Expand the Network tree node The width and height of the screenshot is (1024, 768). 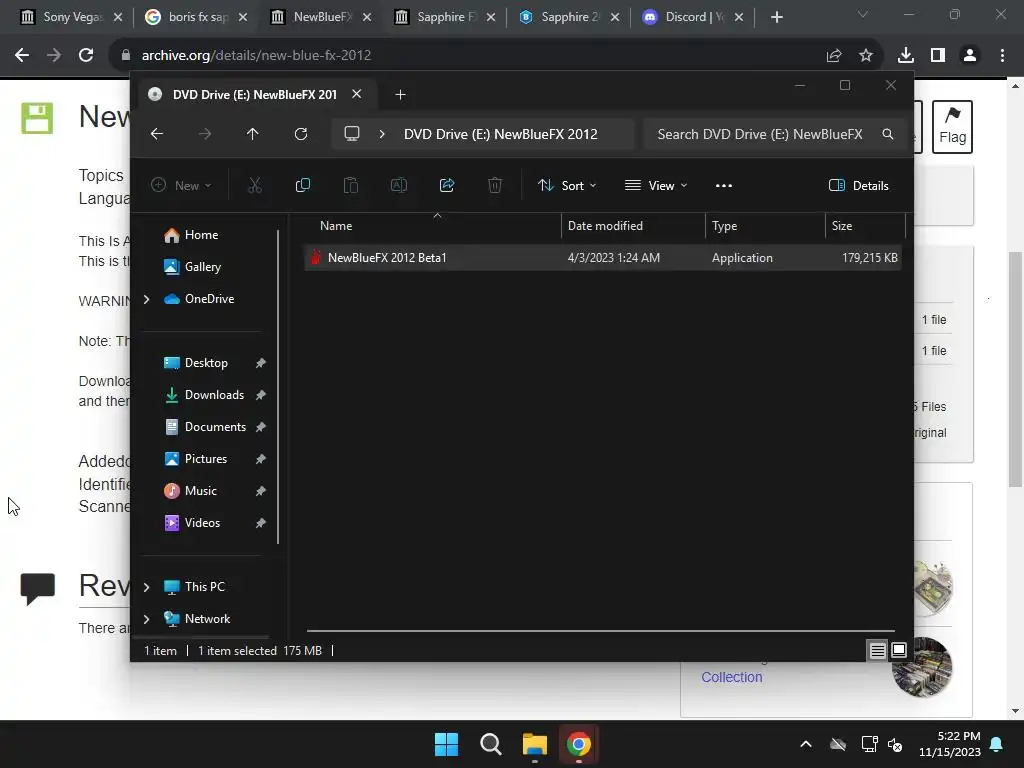[x=146, y=619]
